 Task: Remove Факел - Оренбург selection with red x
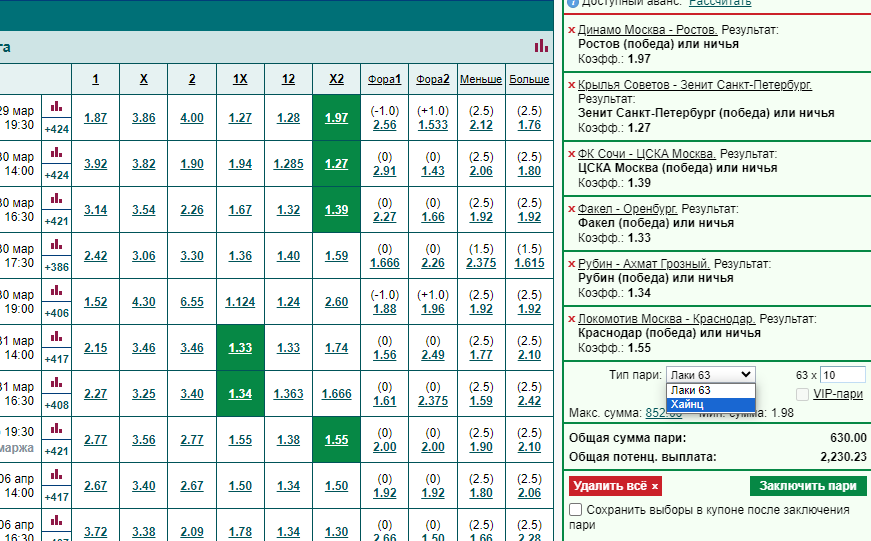click(572, 209)
